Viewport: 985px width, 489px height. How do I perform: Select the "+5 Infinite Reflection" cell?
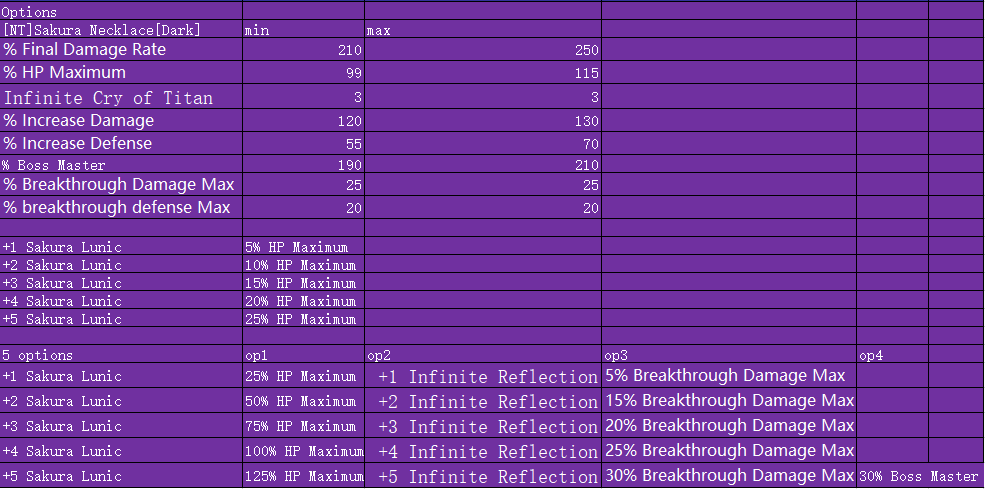tap(488, 477)
